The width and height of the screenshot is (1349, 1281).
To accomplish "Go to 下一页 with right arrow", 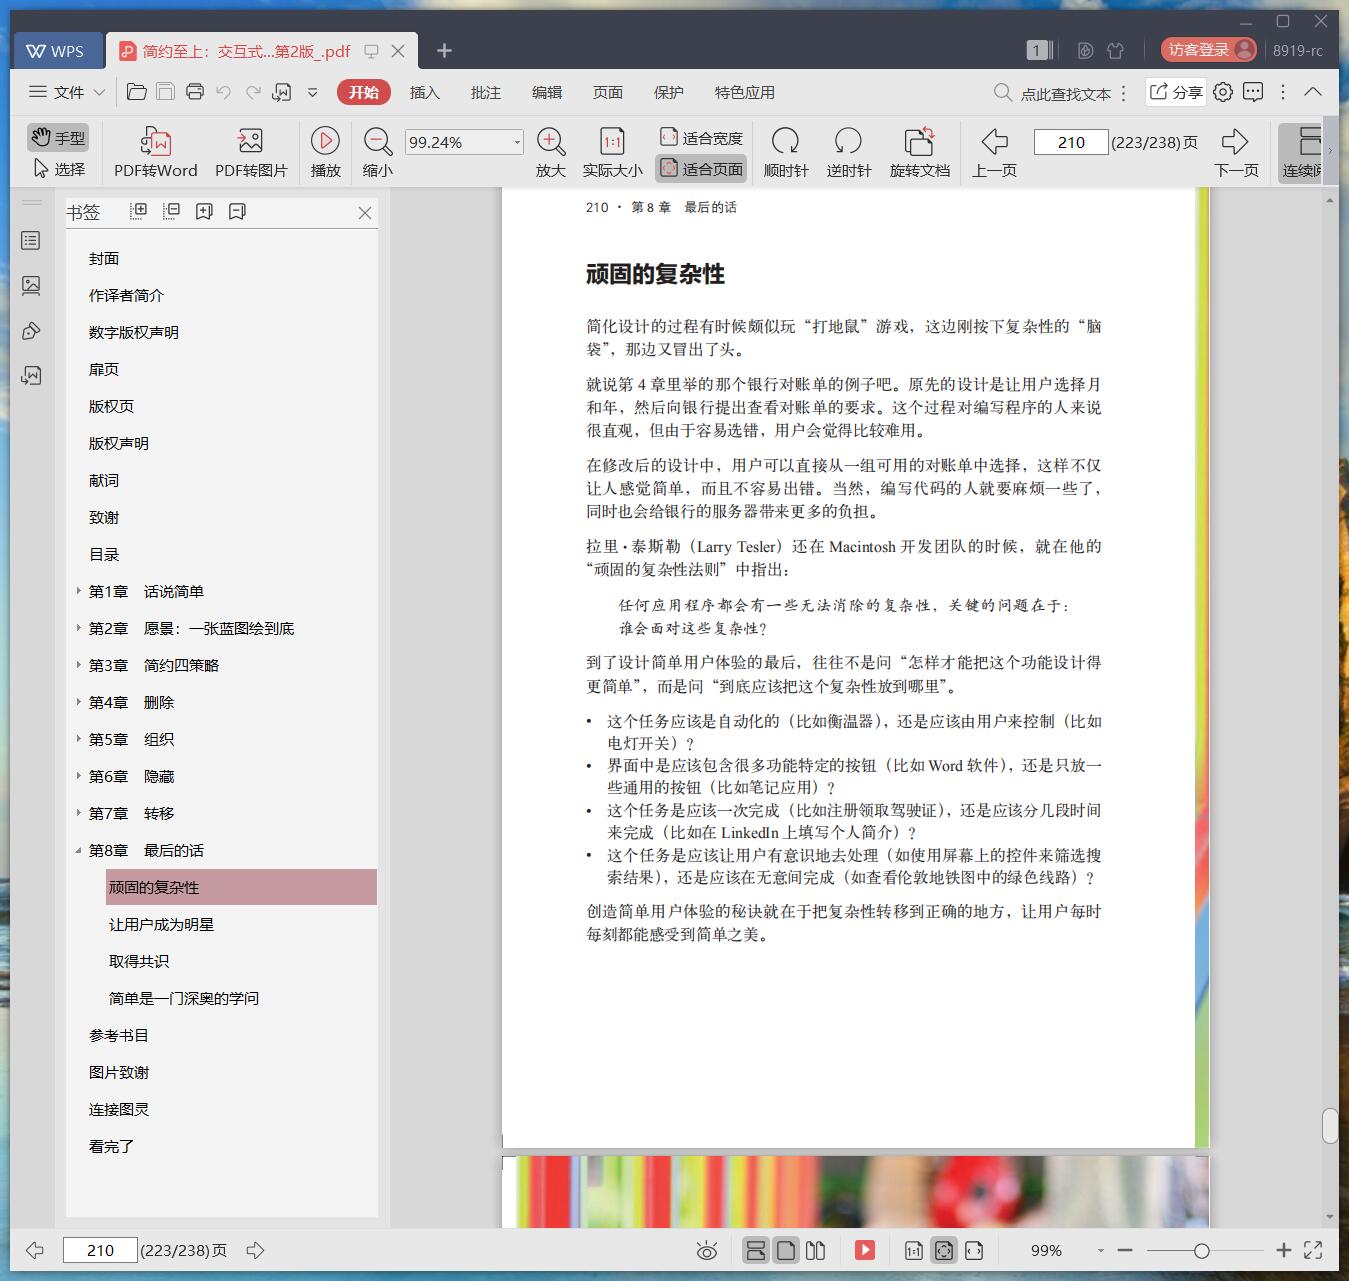I will (1236, 141).
